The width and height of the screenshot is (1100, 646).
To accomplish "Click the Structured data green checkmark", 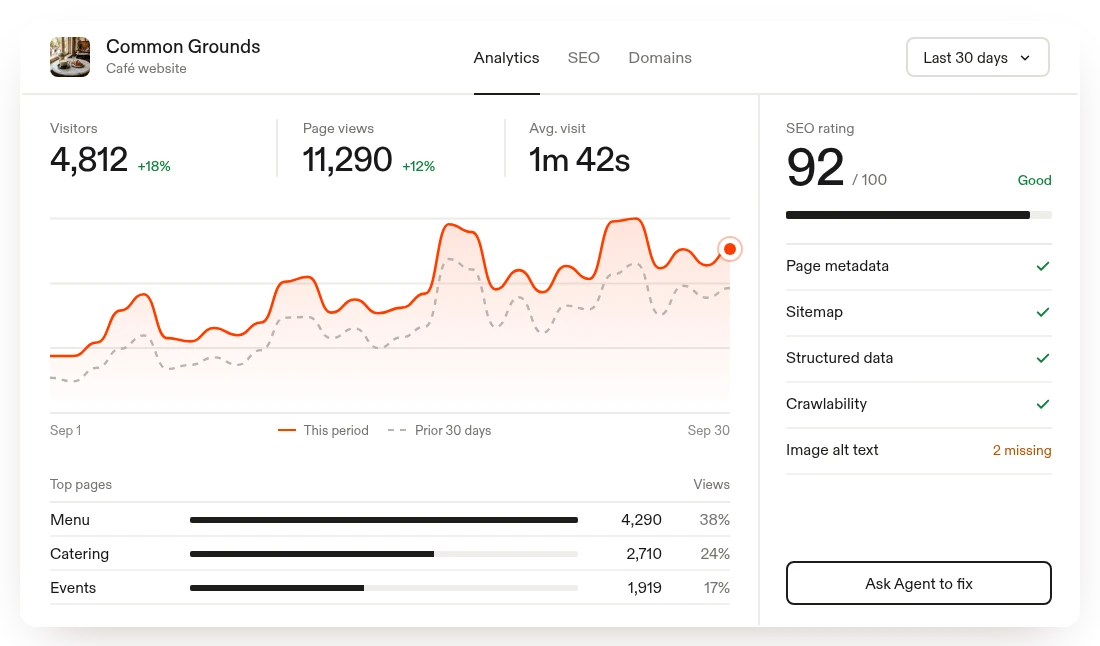I will [x=1043, y=358].
